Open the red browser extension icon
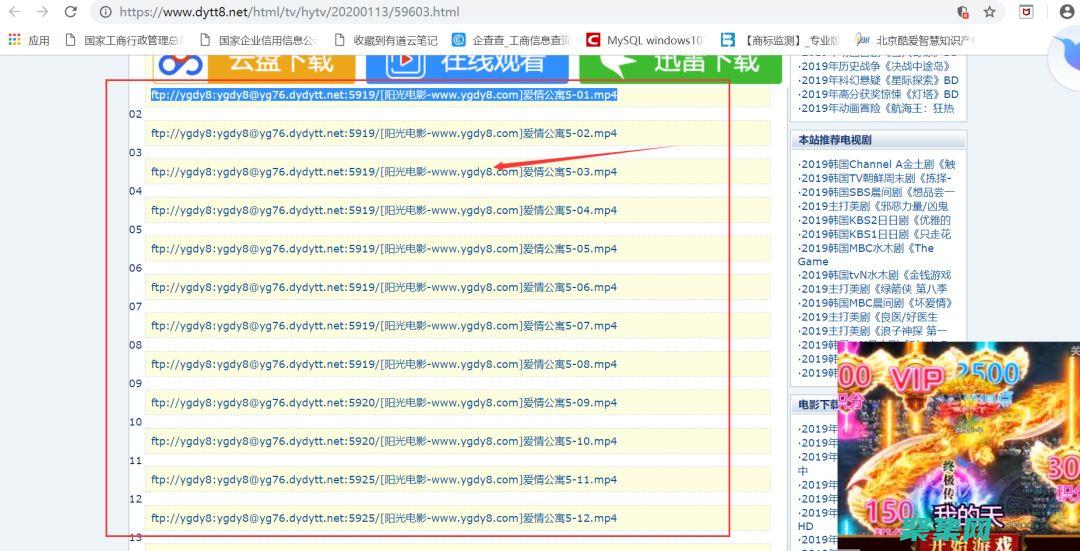Image resolution: width=1080 pixels, height=551 pixels. point(1026,12)
